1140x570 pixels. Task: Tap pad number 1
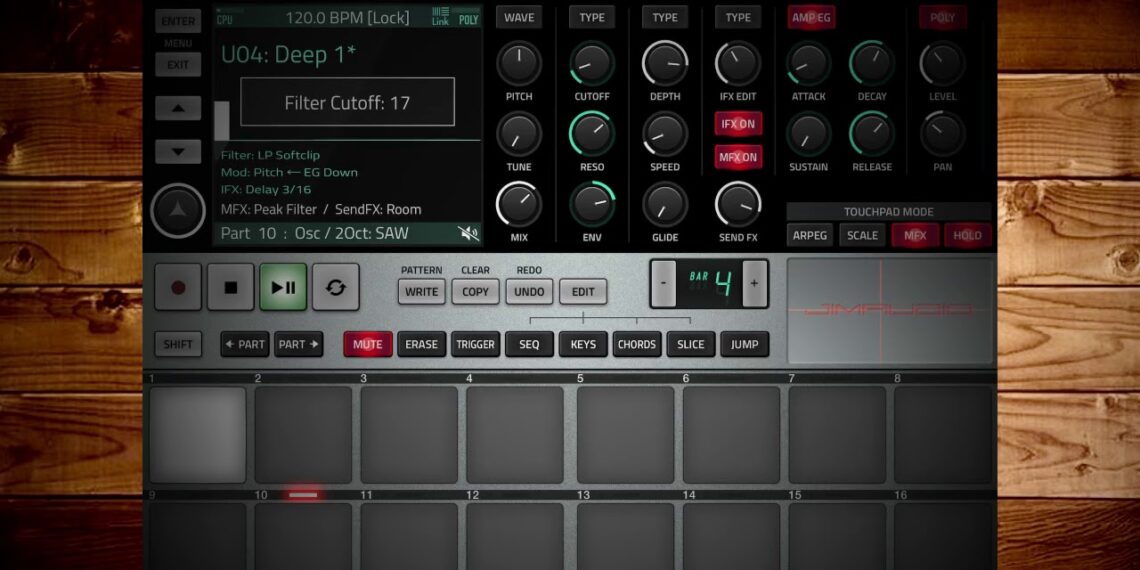tap(197, 435)
